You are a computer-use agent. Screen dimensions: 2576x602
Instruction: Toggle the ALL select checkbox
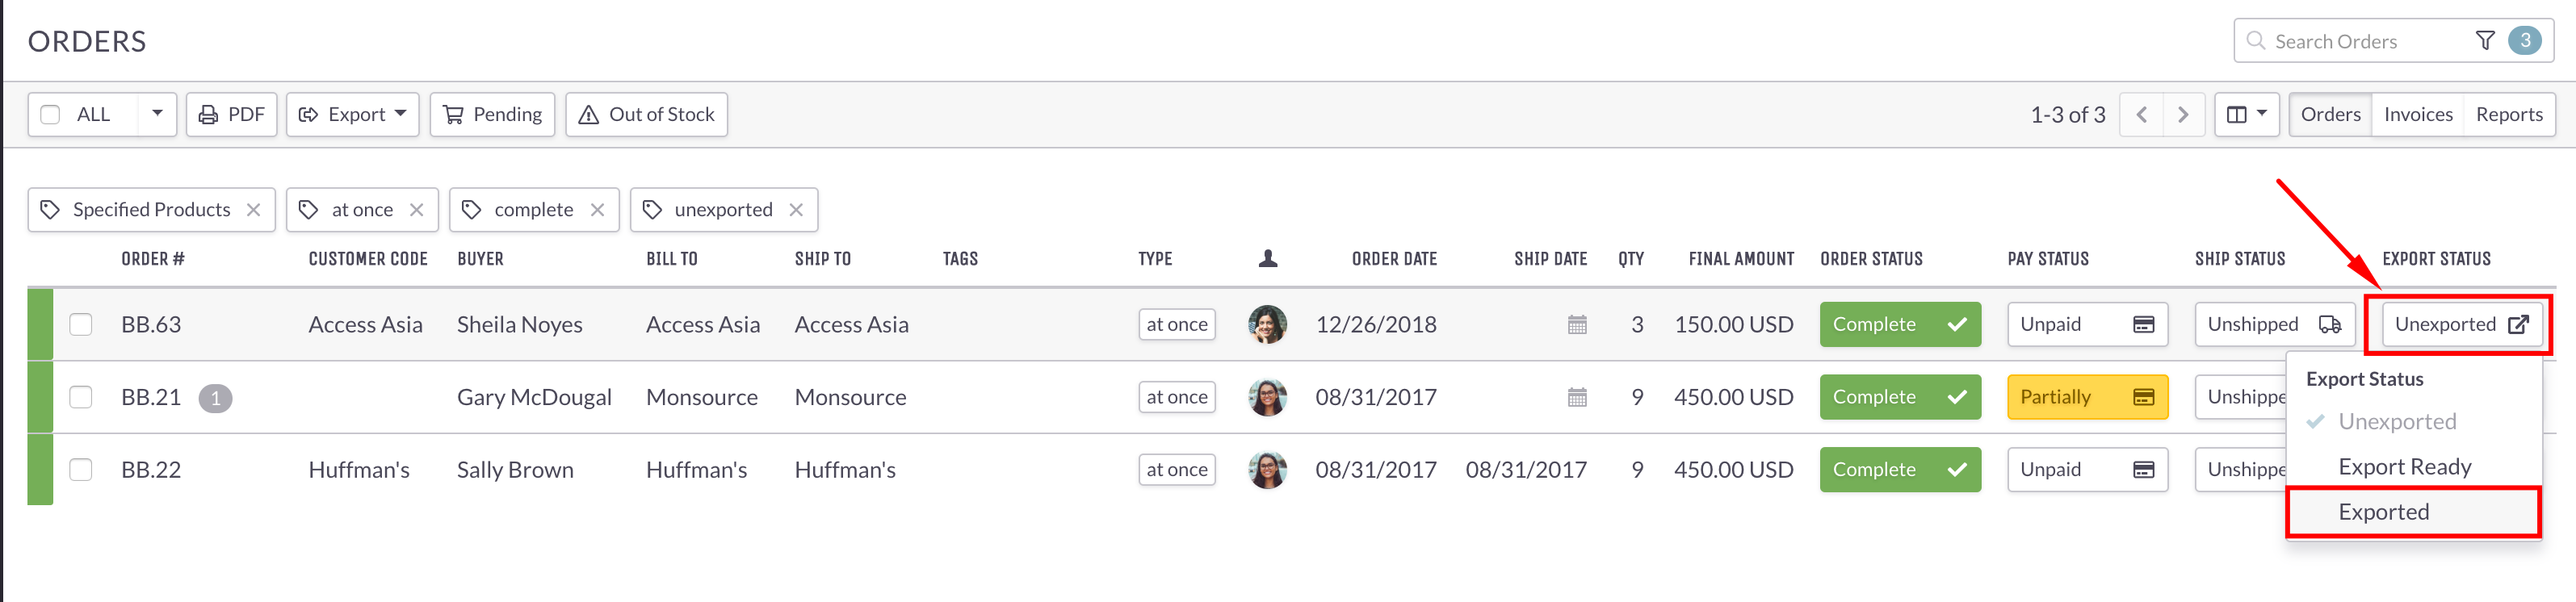tap(50, 115)
